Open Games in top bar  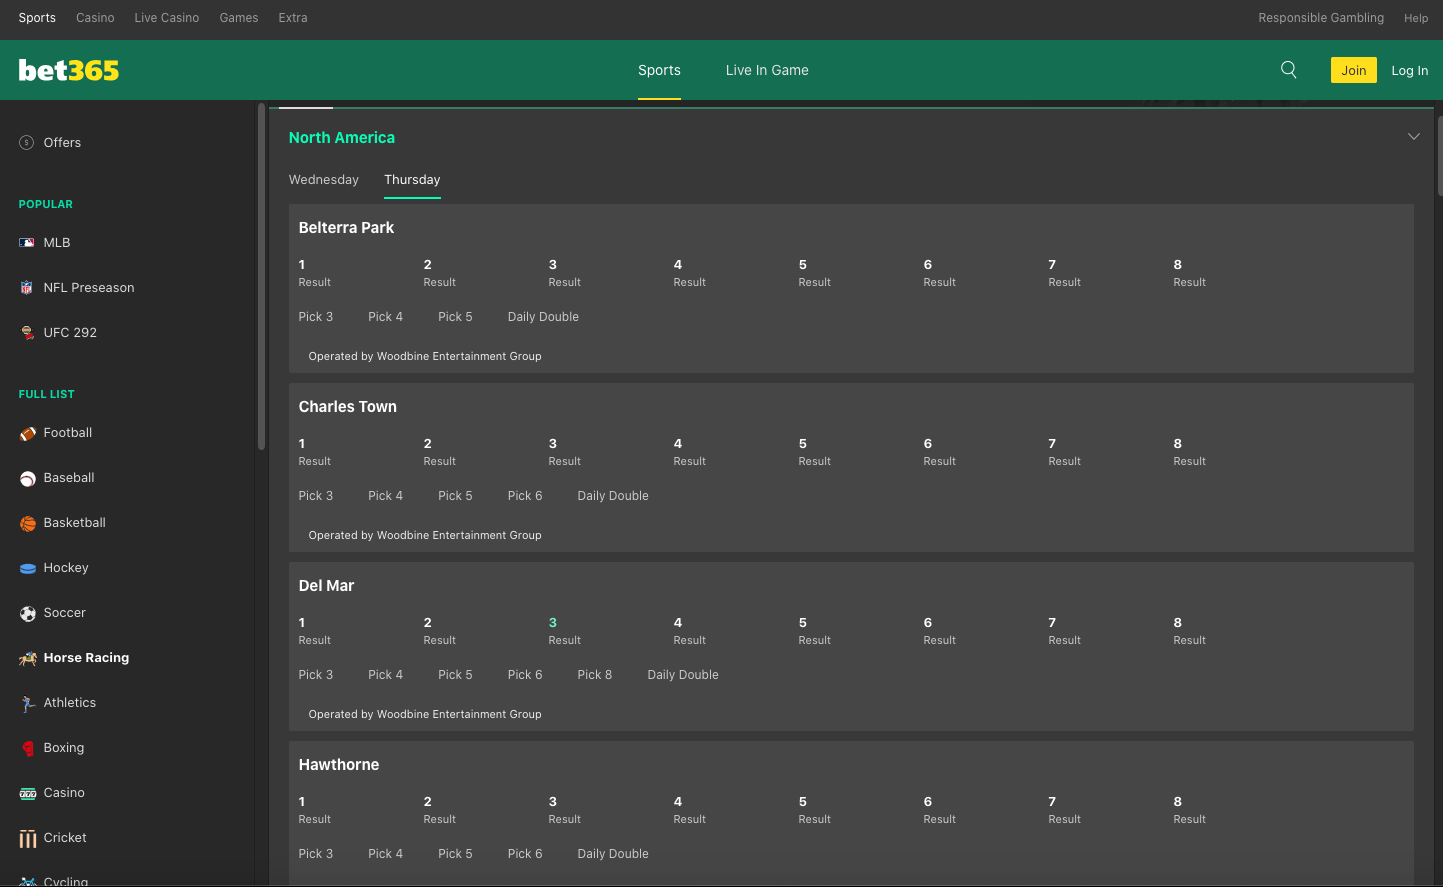click(x=239, y=18)
